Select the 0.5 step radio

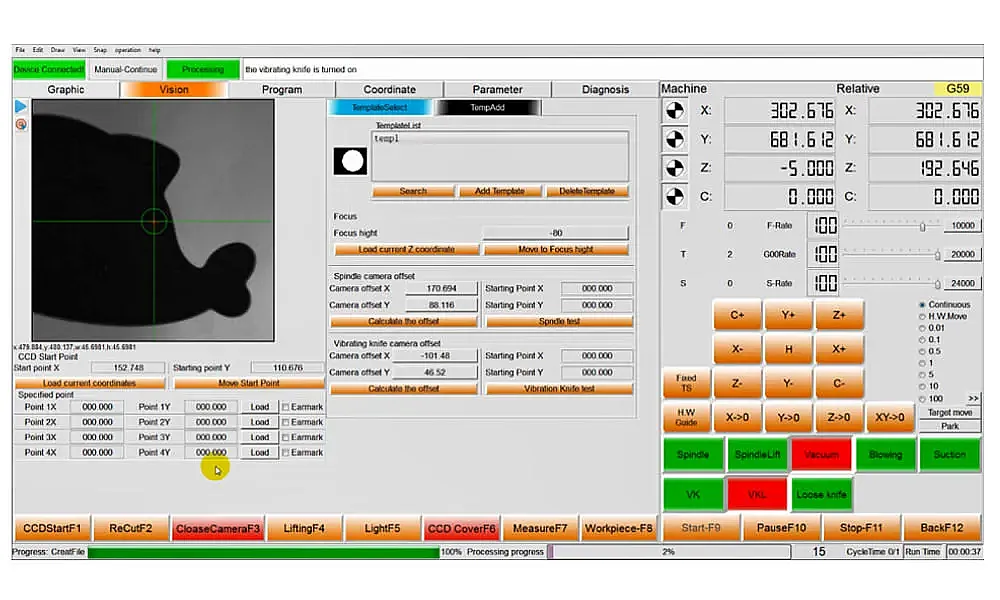[922, 351]
